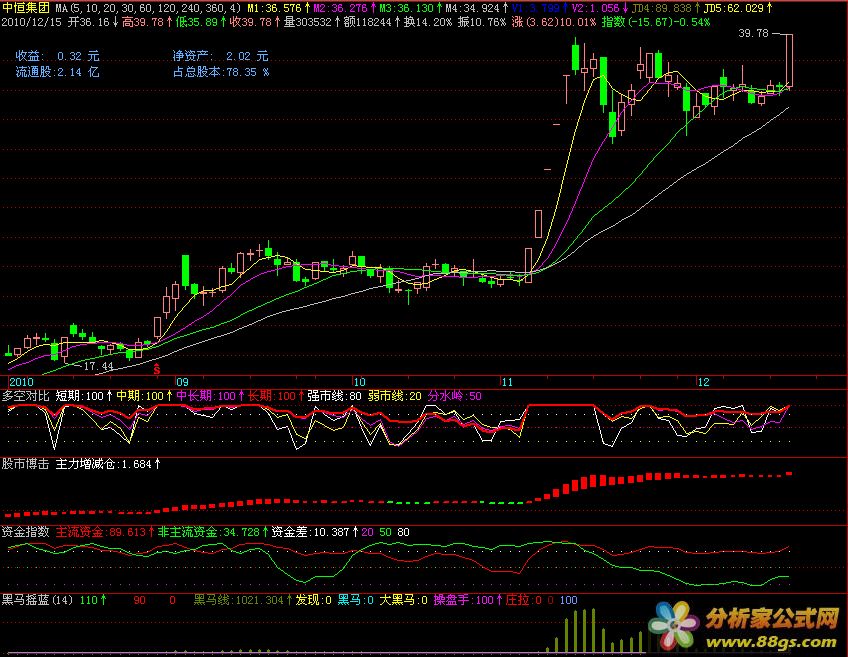Click the 11 month marker on time axis

pos(507,382)
